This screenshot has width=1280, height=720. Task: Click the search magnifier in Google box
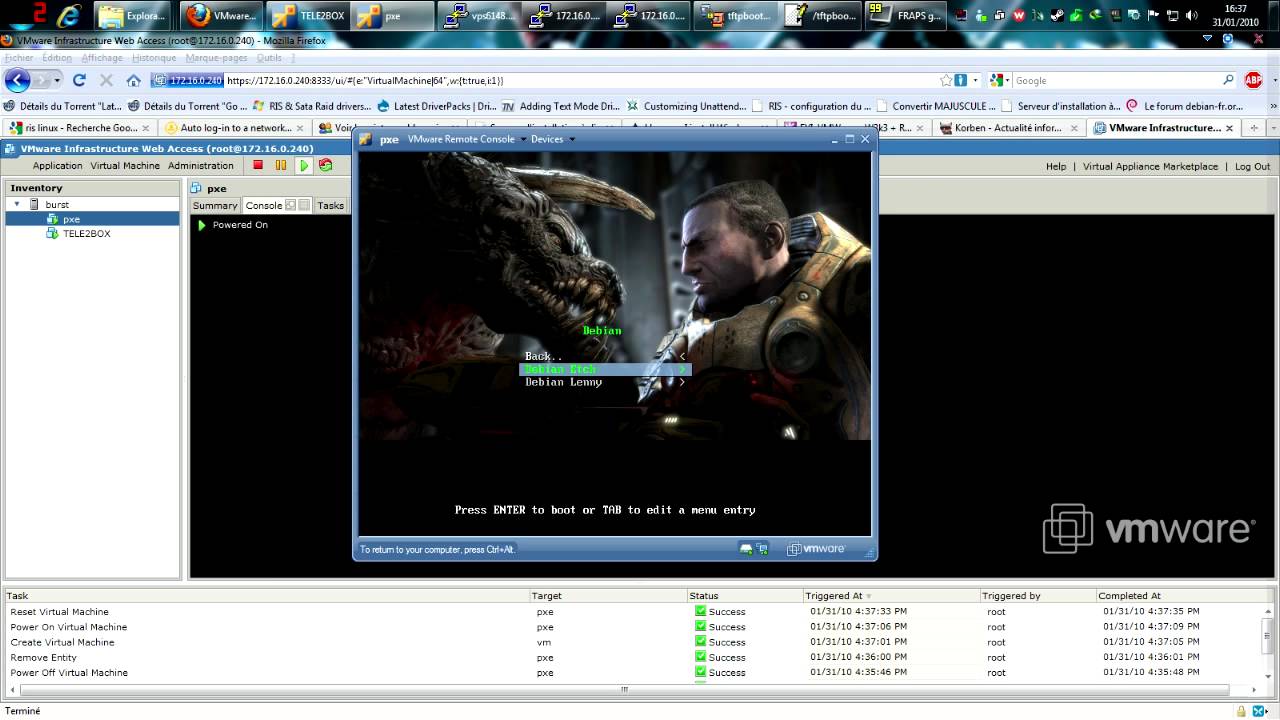click(1229, 80)
